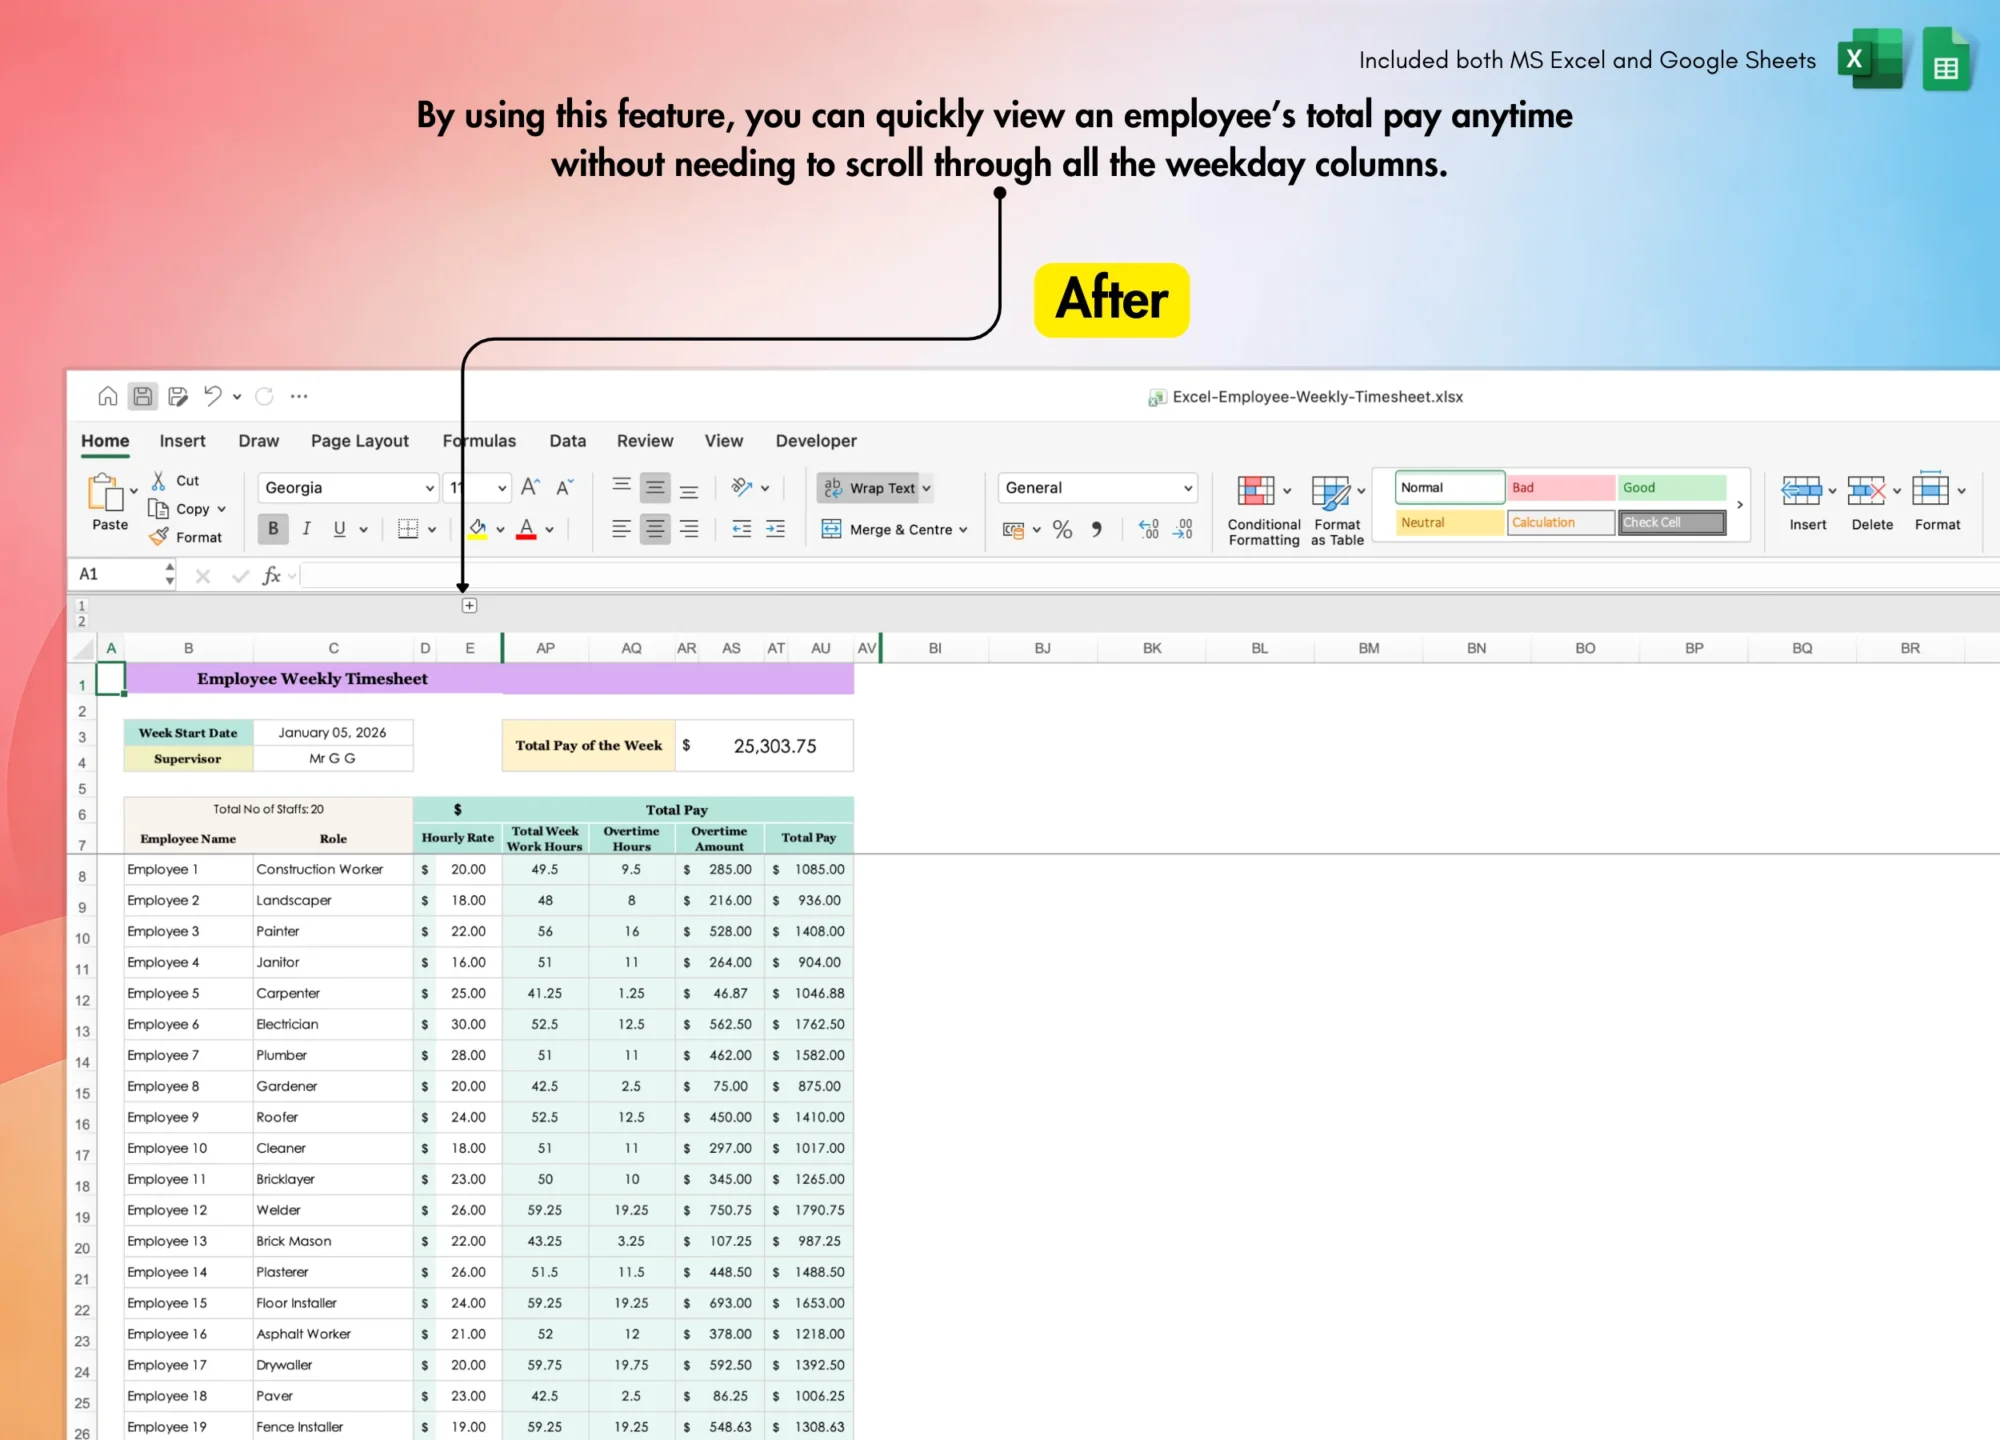Apply comma style
This screenshot has width=2000, height=1440.
(1096, 529)
